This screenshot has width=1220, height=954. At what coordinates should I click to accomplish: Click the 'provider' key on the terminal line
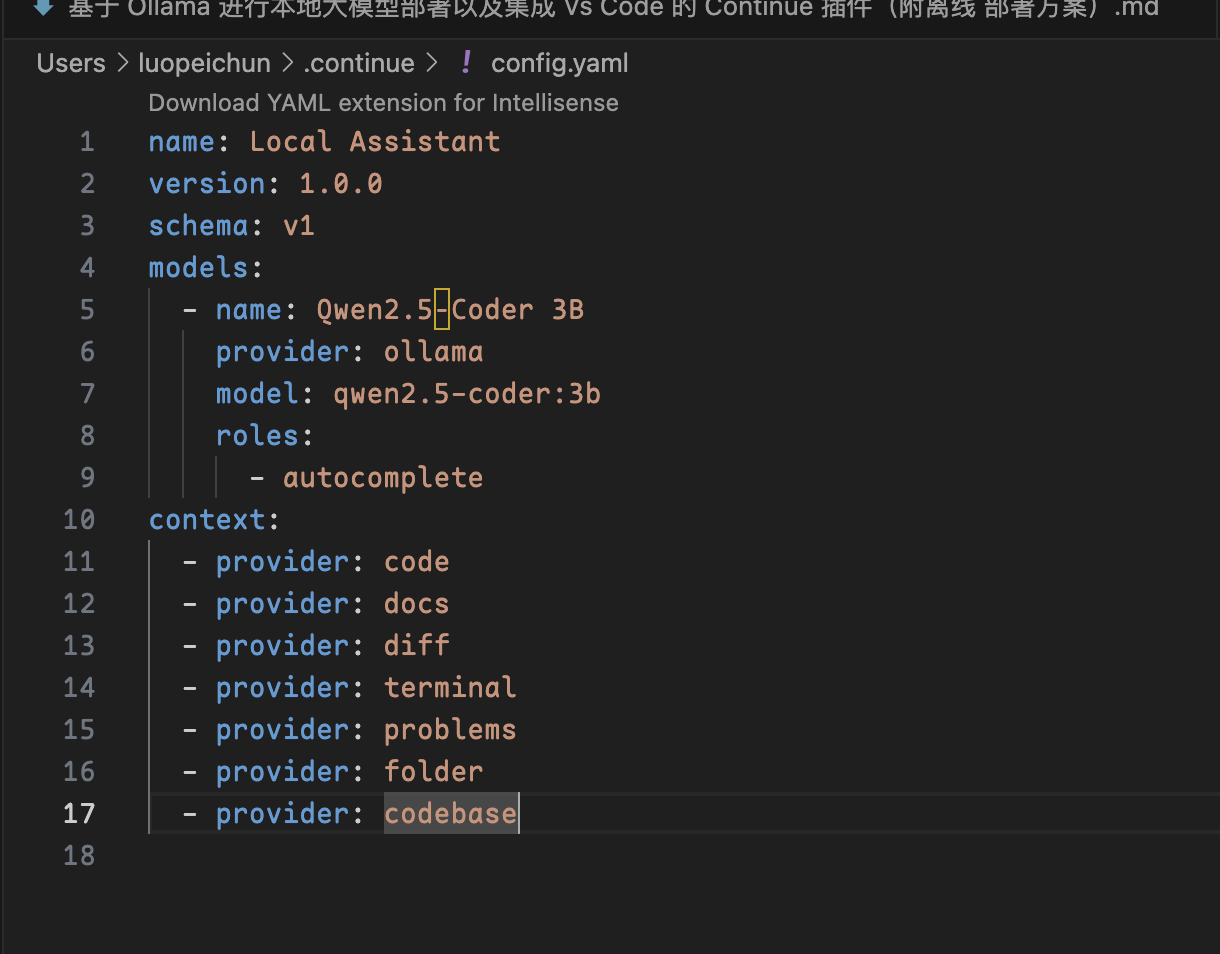tap(282, 688)
